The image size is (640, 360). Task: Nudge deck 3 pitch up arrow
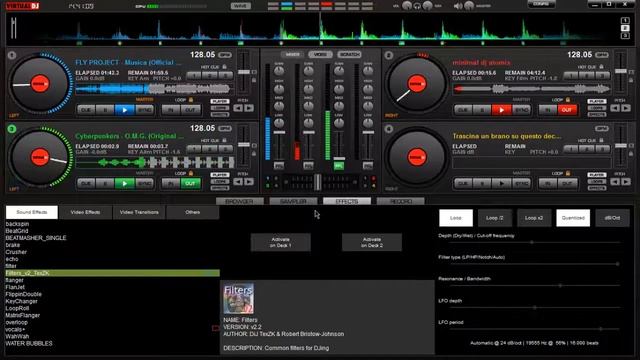(249, 182)
